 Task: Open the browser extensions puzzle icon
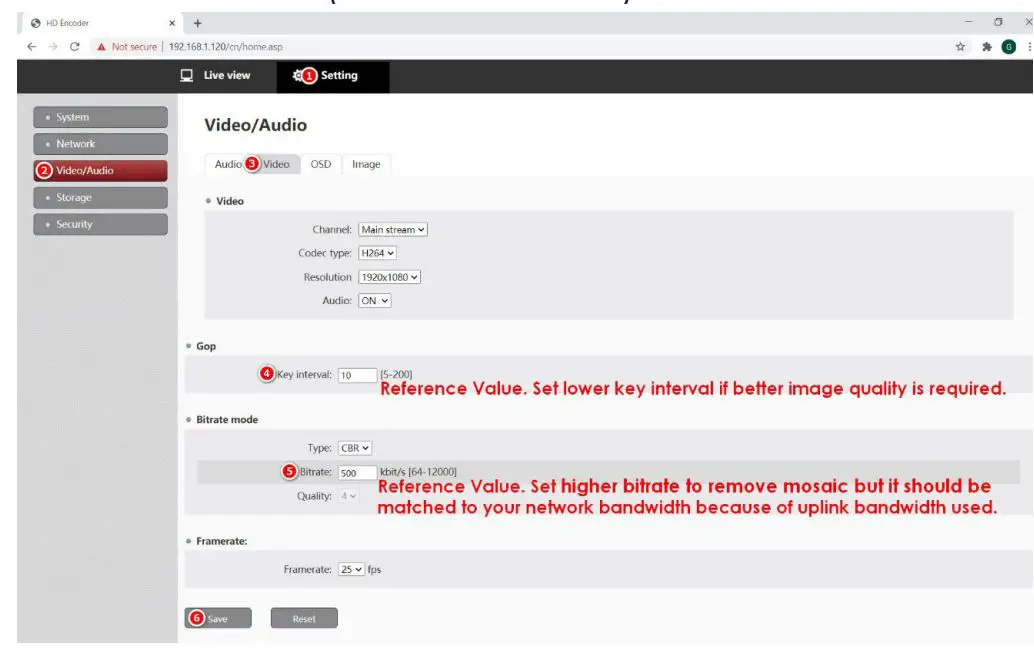tap(987, 47)
